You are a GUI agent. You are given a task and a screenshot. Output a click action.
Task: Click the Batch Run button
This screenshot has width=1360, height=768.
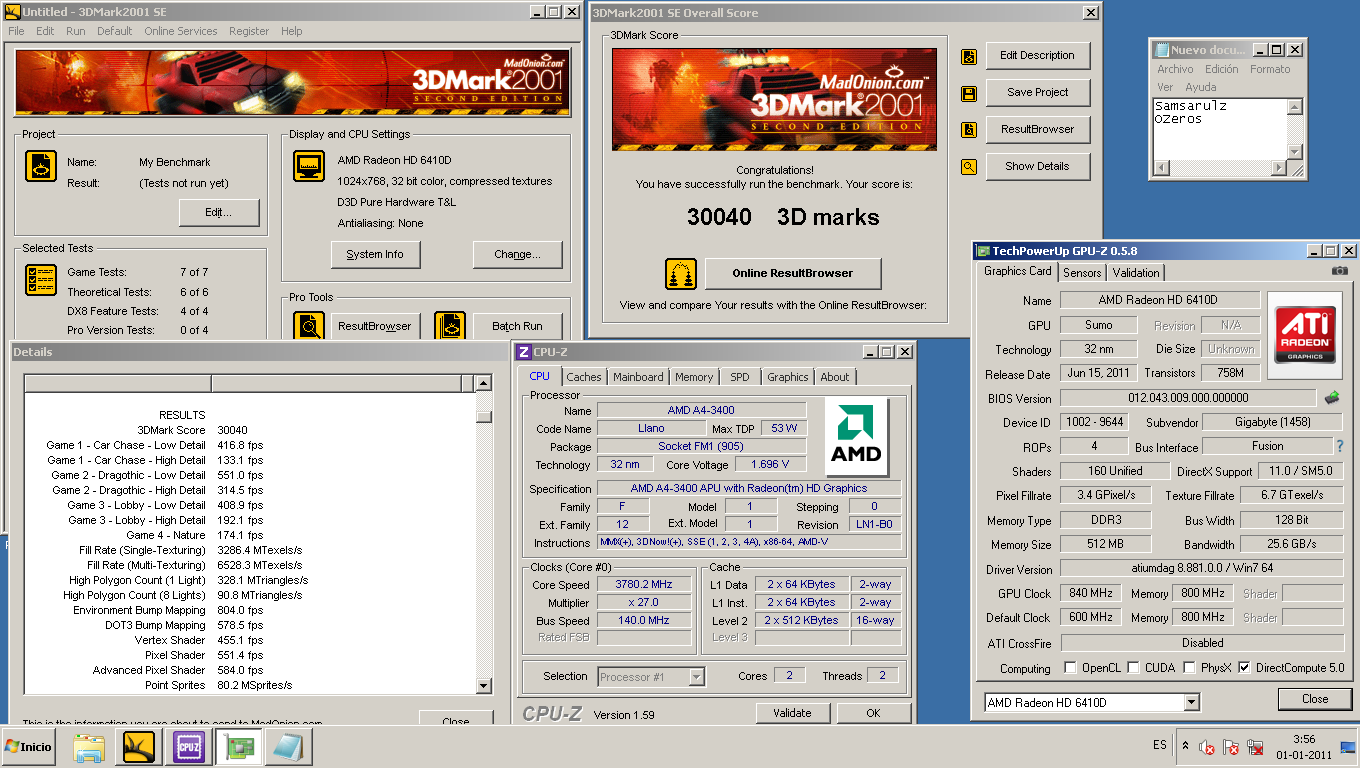(x=517, y=327)
